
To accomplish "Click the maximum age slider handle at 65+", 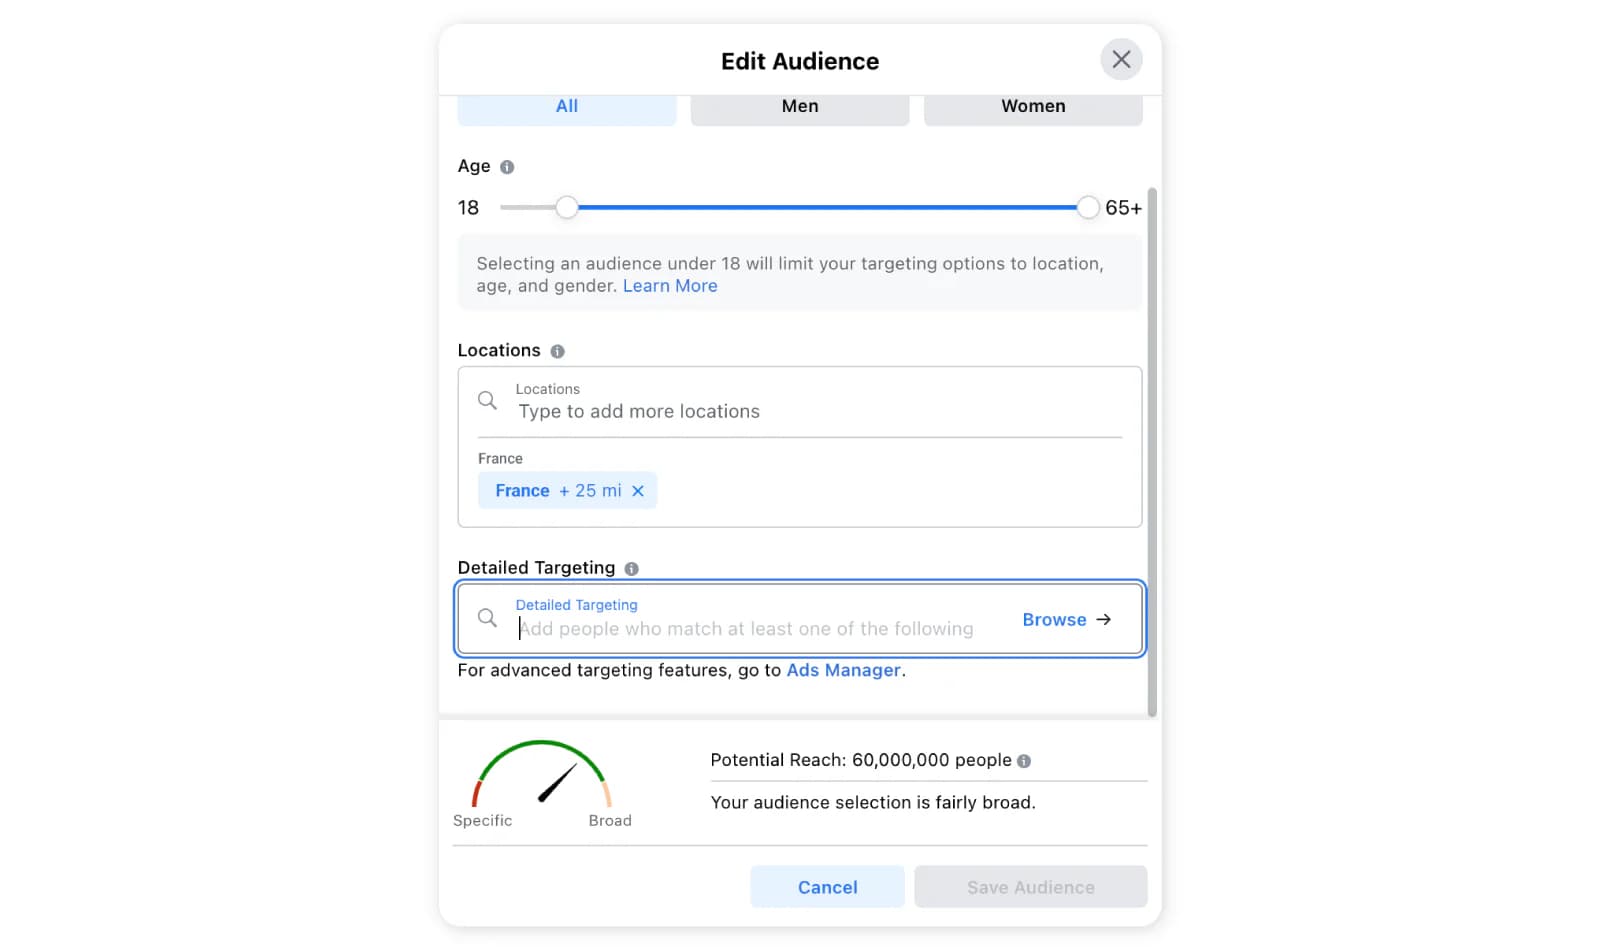I will point(1088,208).
